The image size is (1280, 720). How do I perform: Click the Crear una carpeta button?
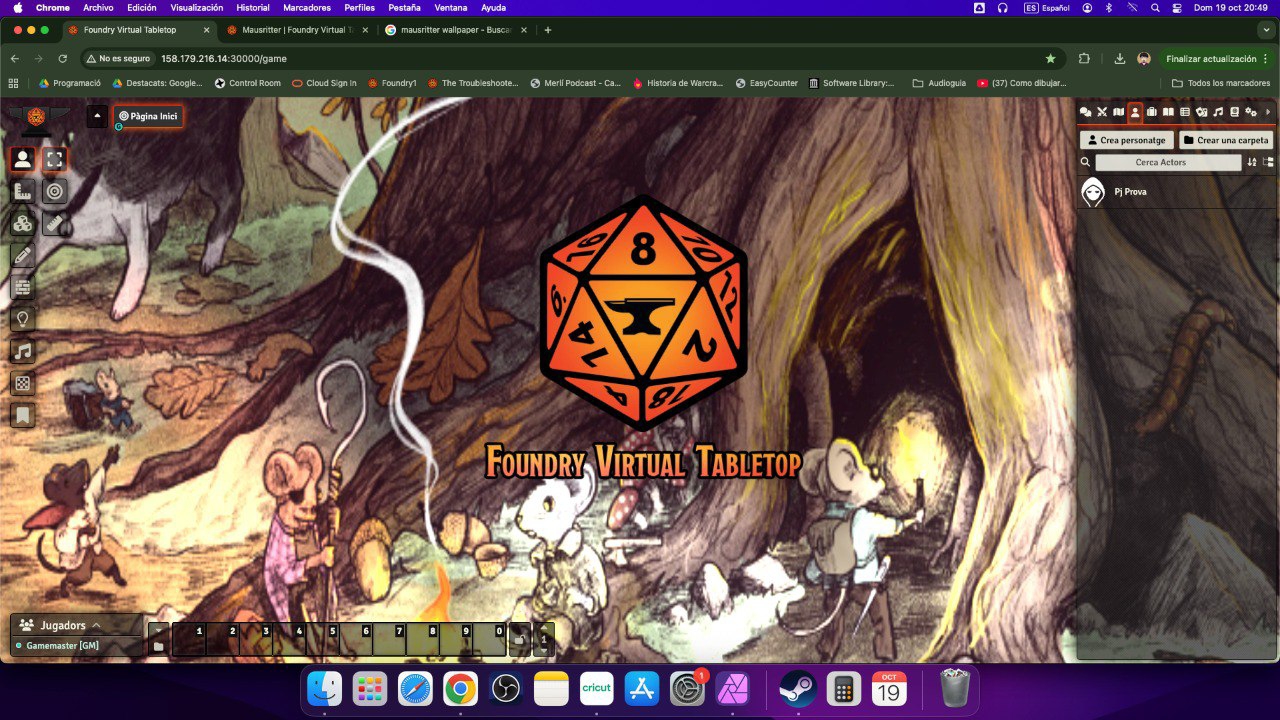tap(1225, 140)
